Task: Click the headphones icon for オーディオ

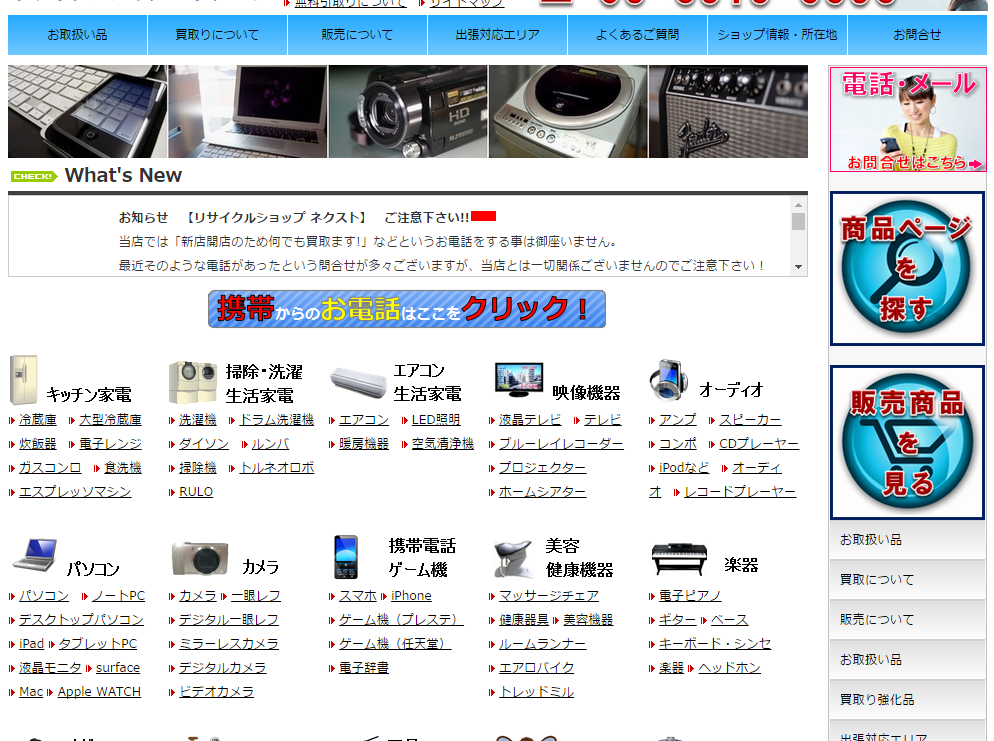Action: (x=669, y=380)
